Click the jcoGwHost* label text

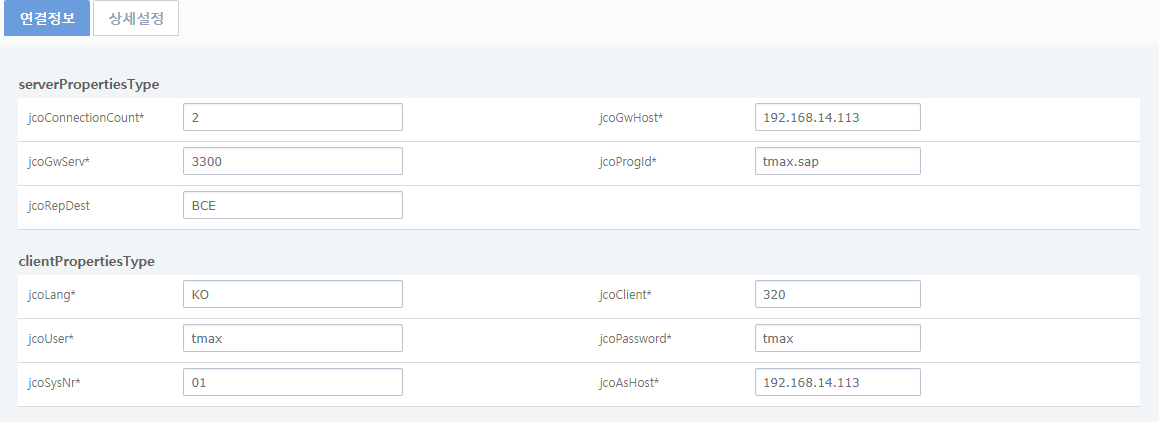pos(631,118)
